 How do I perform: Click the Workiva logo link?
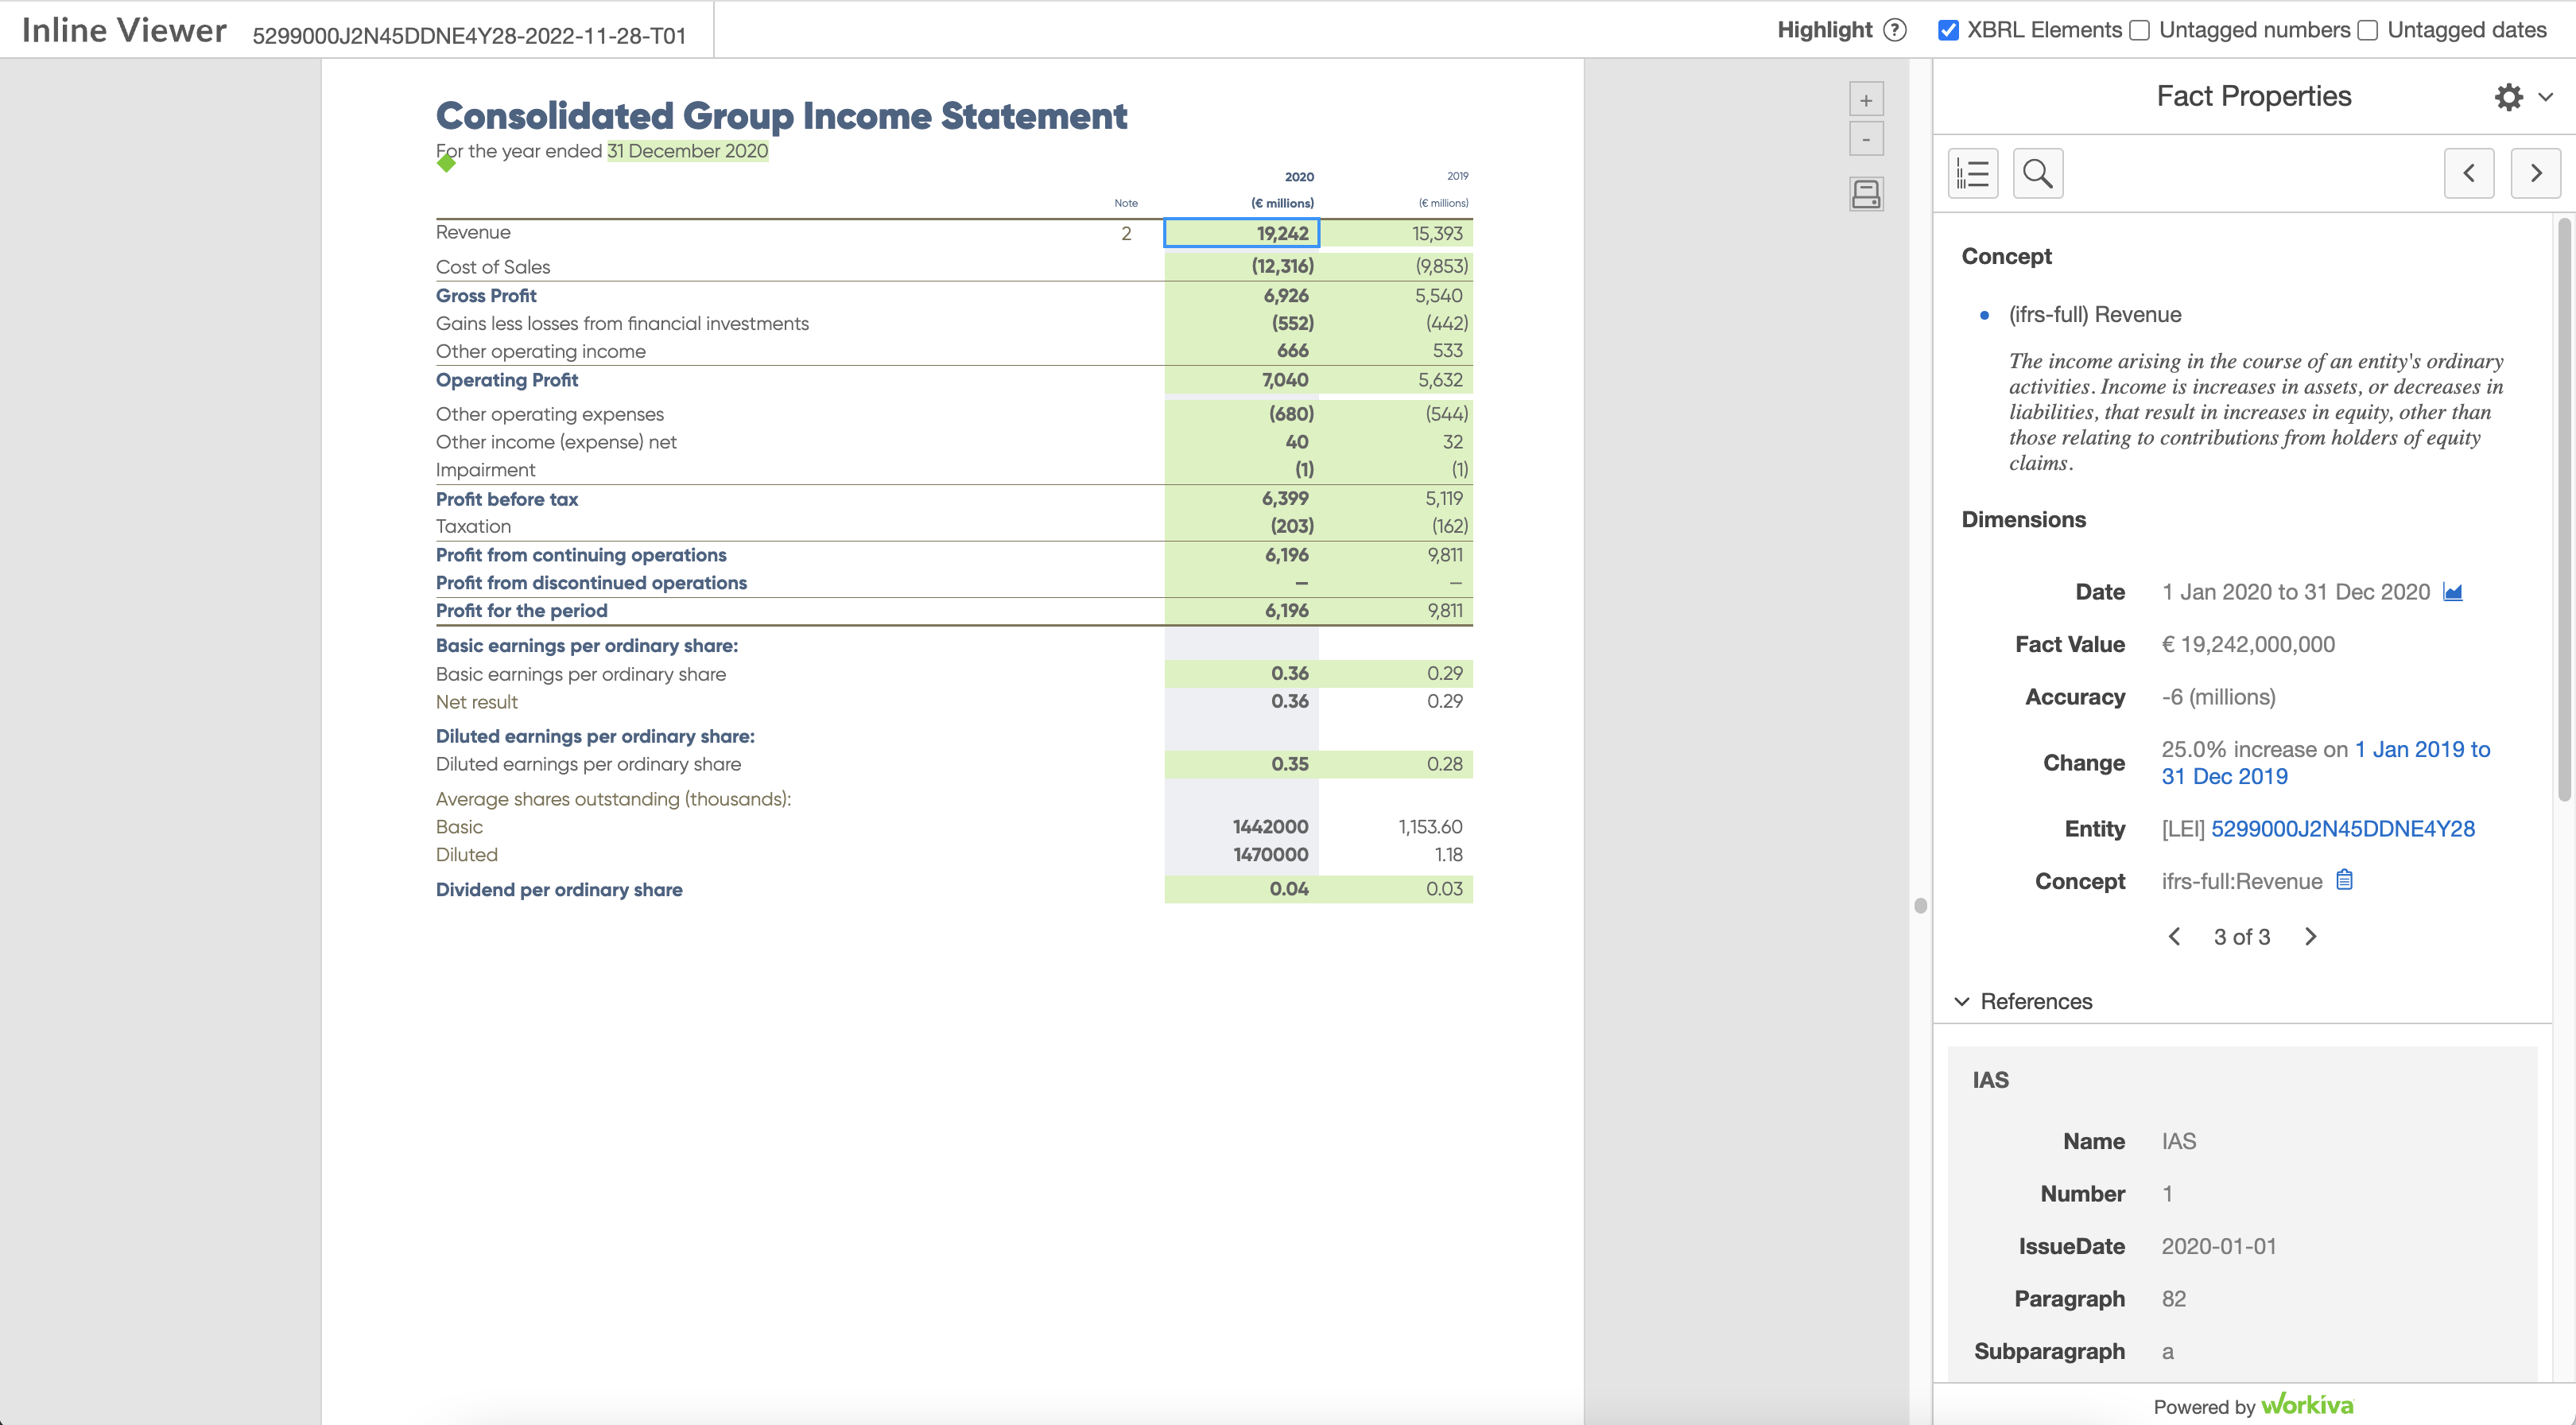2307,1405
